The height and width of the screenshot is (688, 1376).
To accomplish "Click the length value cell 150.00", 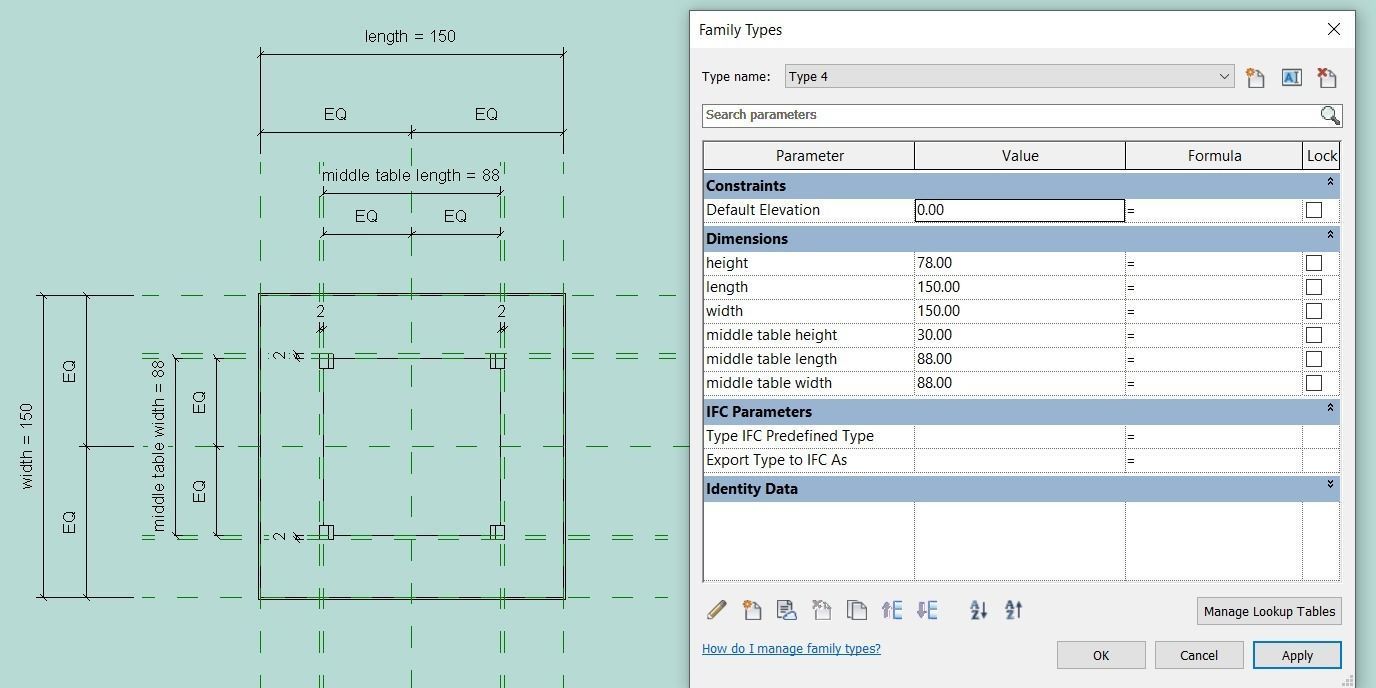I will tap(1020, 287).
